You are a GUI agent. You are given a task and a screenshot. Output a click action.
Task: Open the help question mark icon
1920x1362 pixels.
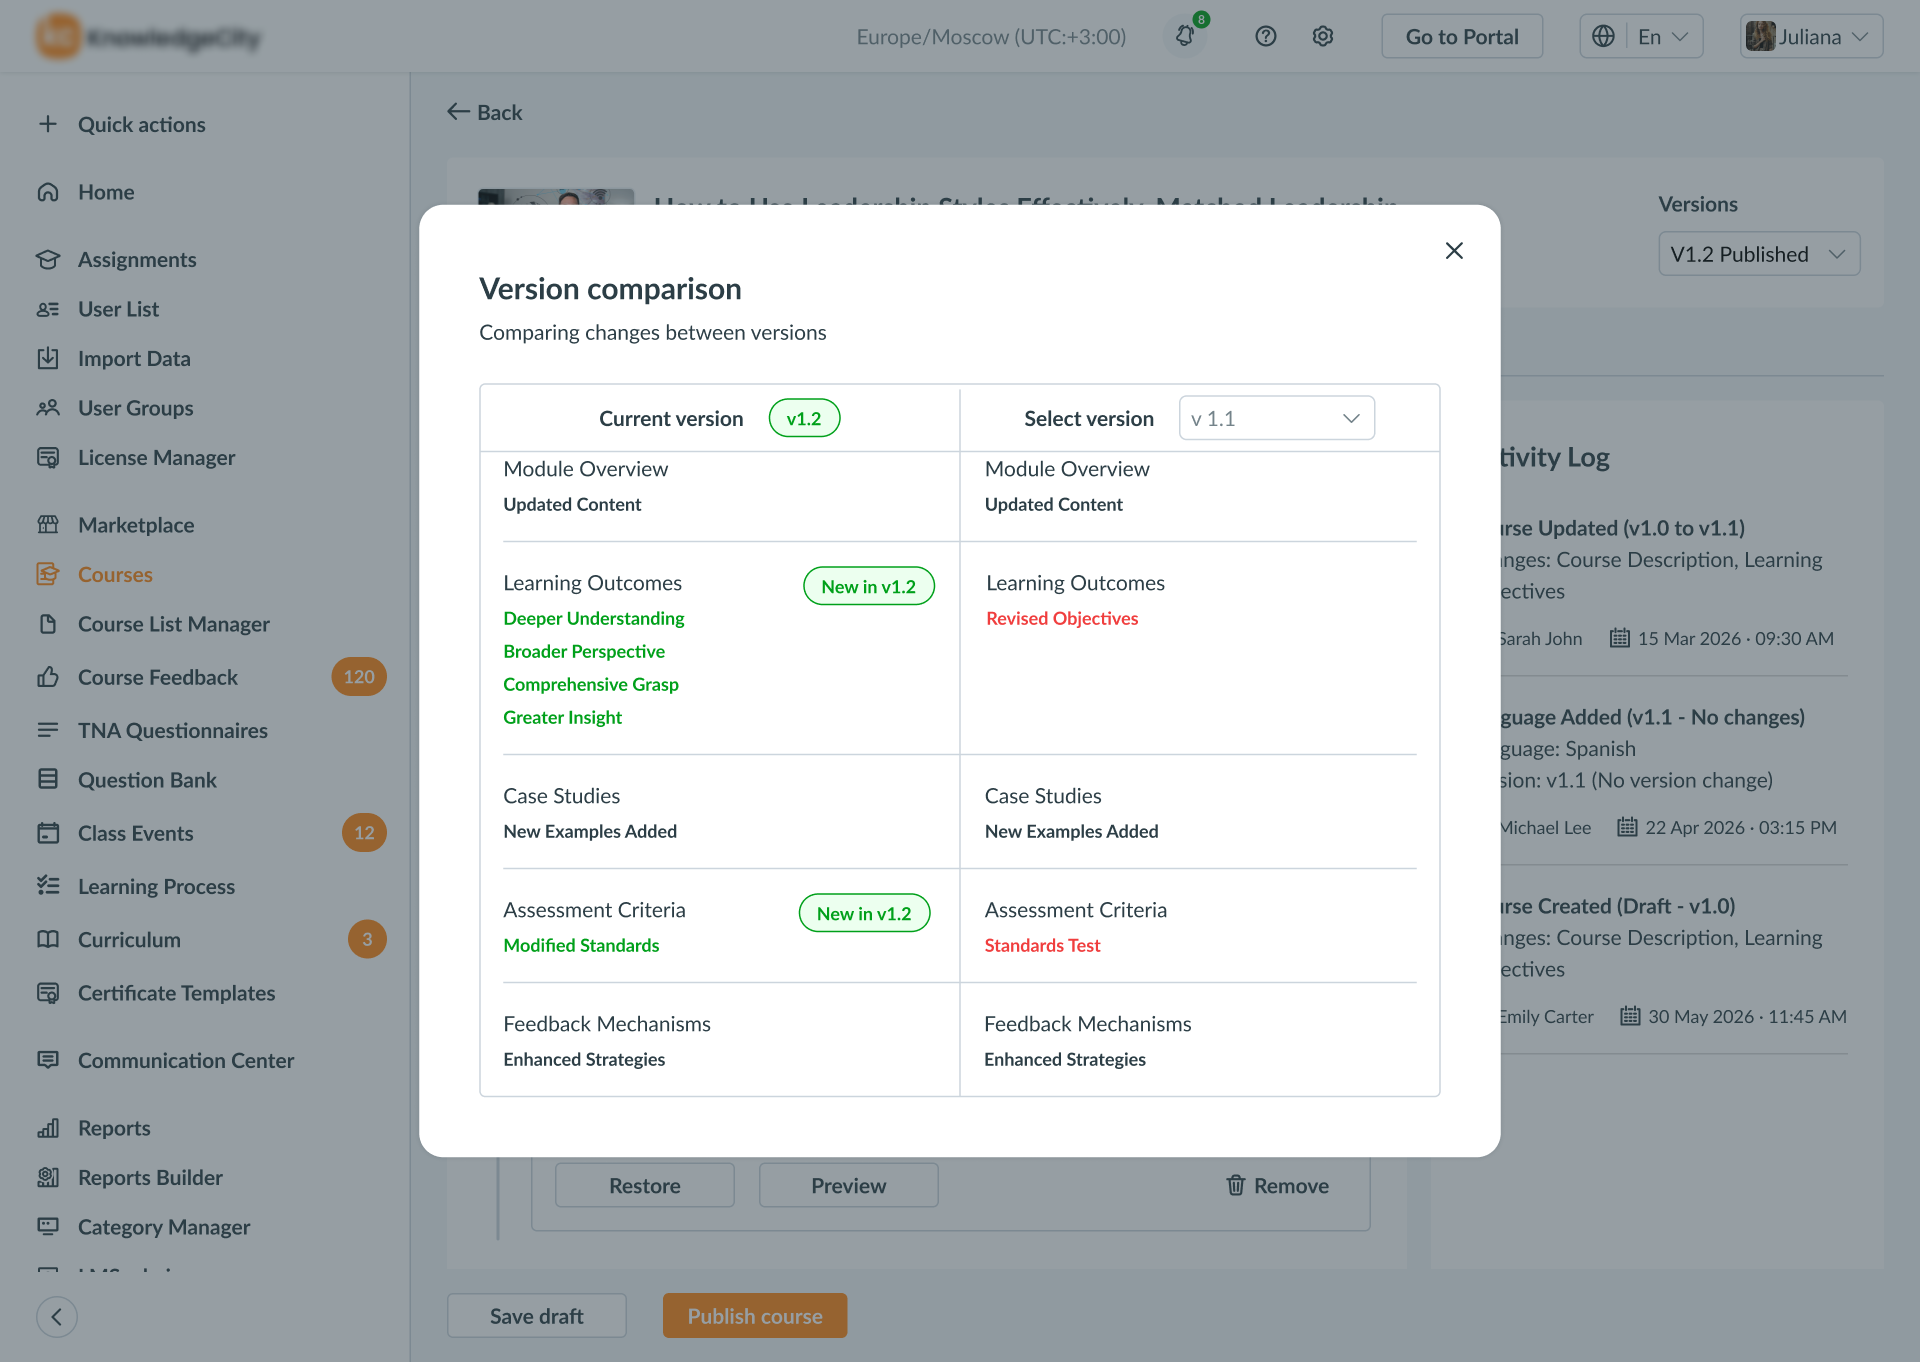click(1266, 37)
